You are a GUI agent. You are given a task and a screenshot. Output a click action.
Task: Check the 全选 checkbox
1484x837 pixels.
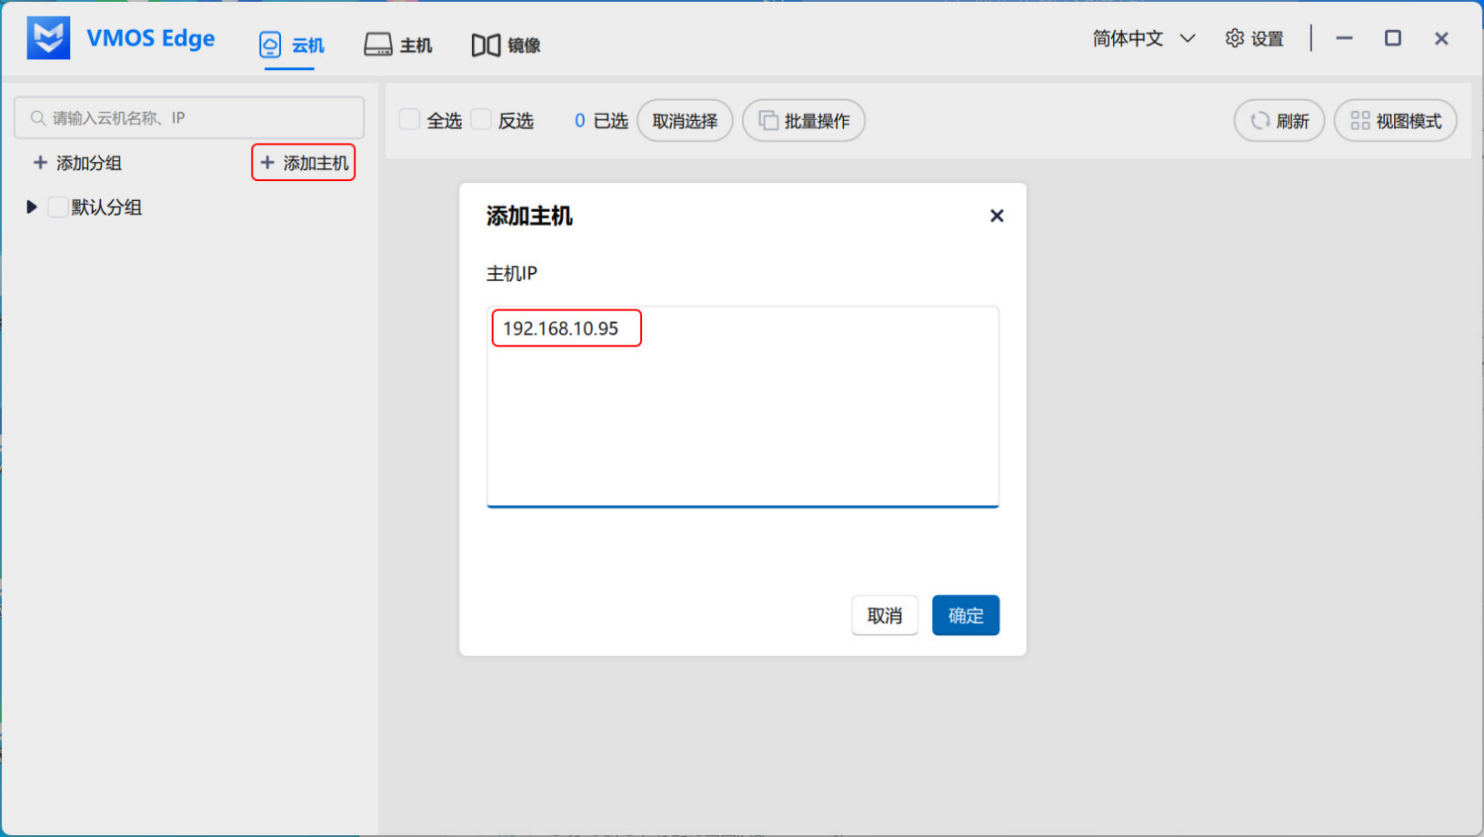click(409, 120)
